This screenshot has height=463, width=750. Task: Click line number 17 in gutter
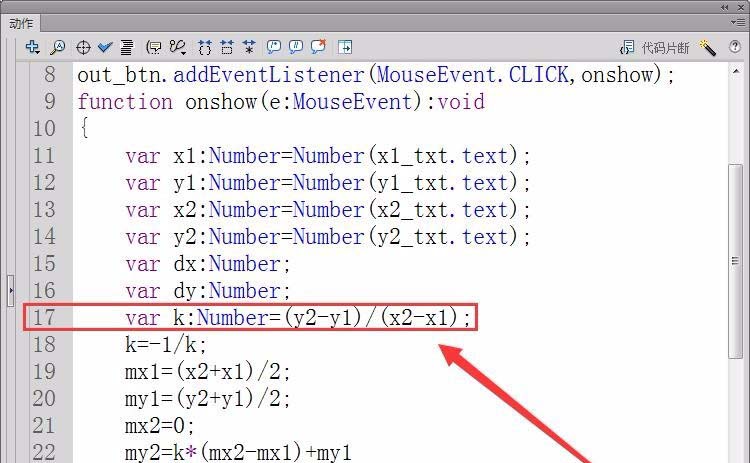pos(44,318)
